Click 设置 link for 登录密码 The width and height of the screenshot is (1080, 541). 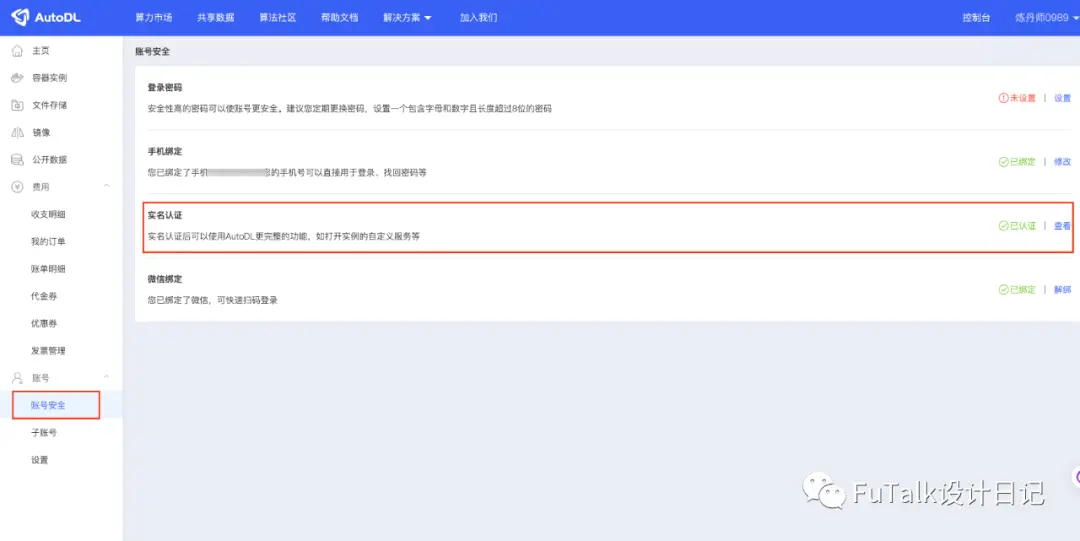1062,99
